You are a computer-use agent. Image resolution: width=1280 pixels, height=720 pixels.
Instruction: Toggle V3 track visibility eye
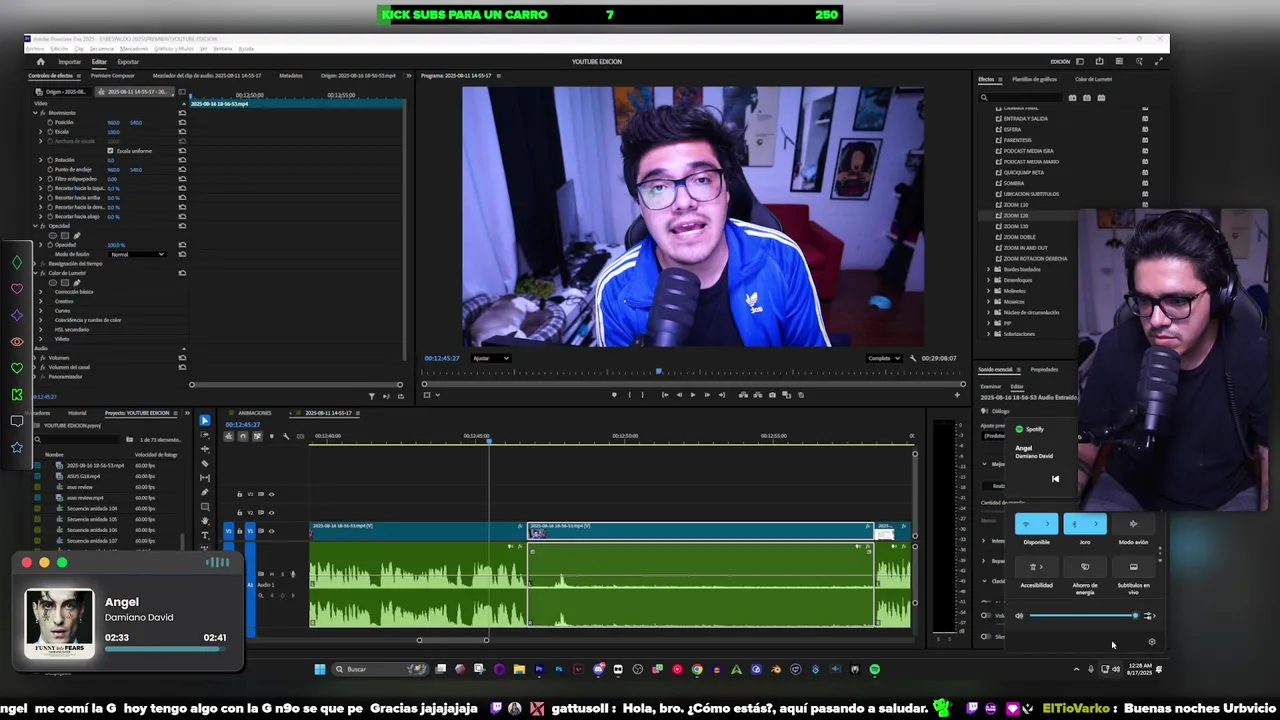click(271, 494)
